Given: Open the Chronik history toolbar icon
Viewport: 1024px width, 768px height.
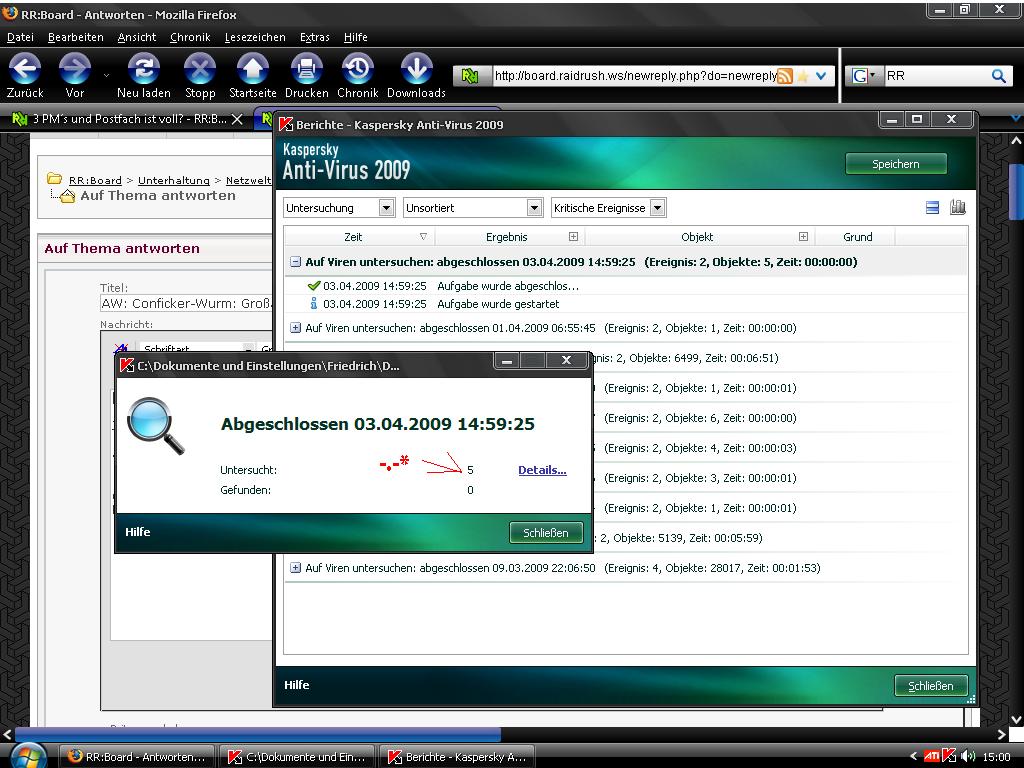Looking at the screenshot, I should click(358, 68).
